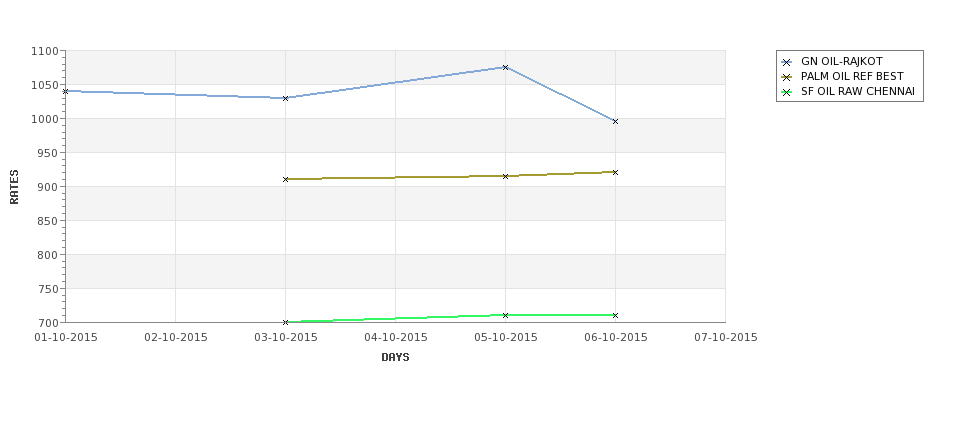The height and width of the screenshot is (429, 975).
Task: Select SF OIL point on 03-10-2015
Action: 286,322
